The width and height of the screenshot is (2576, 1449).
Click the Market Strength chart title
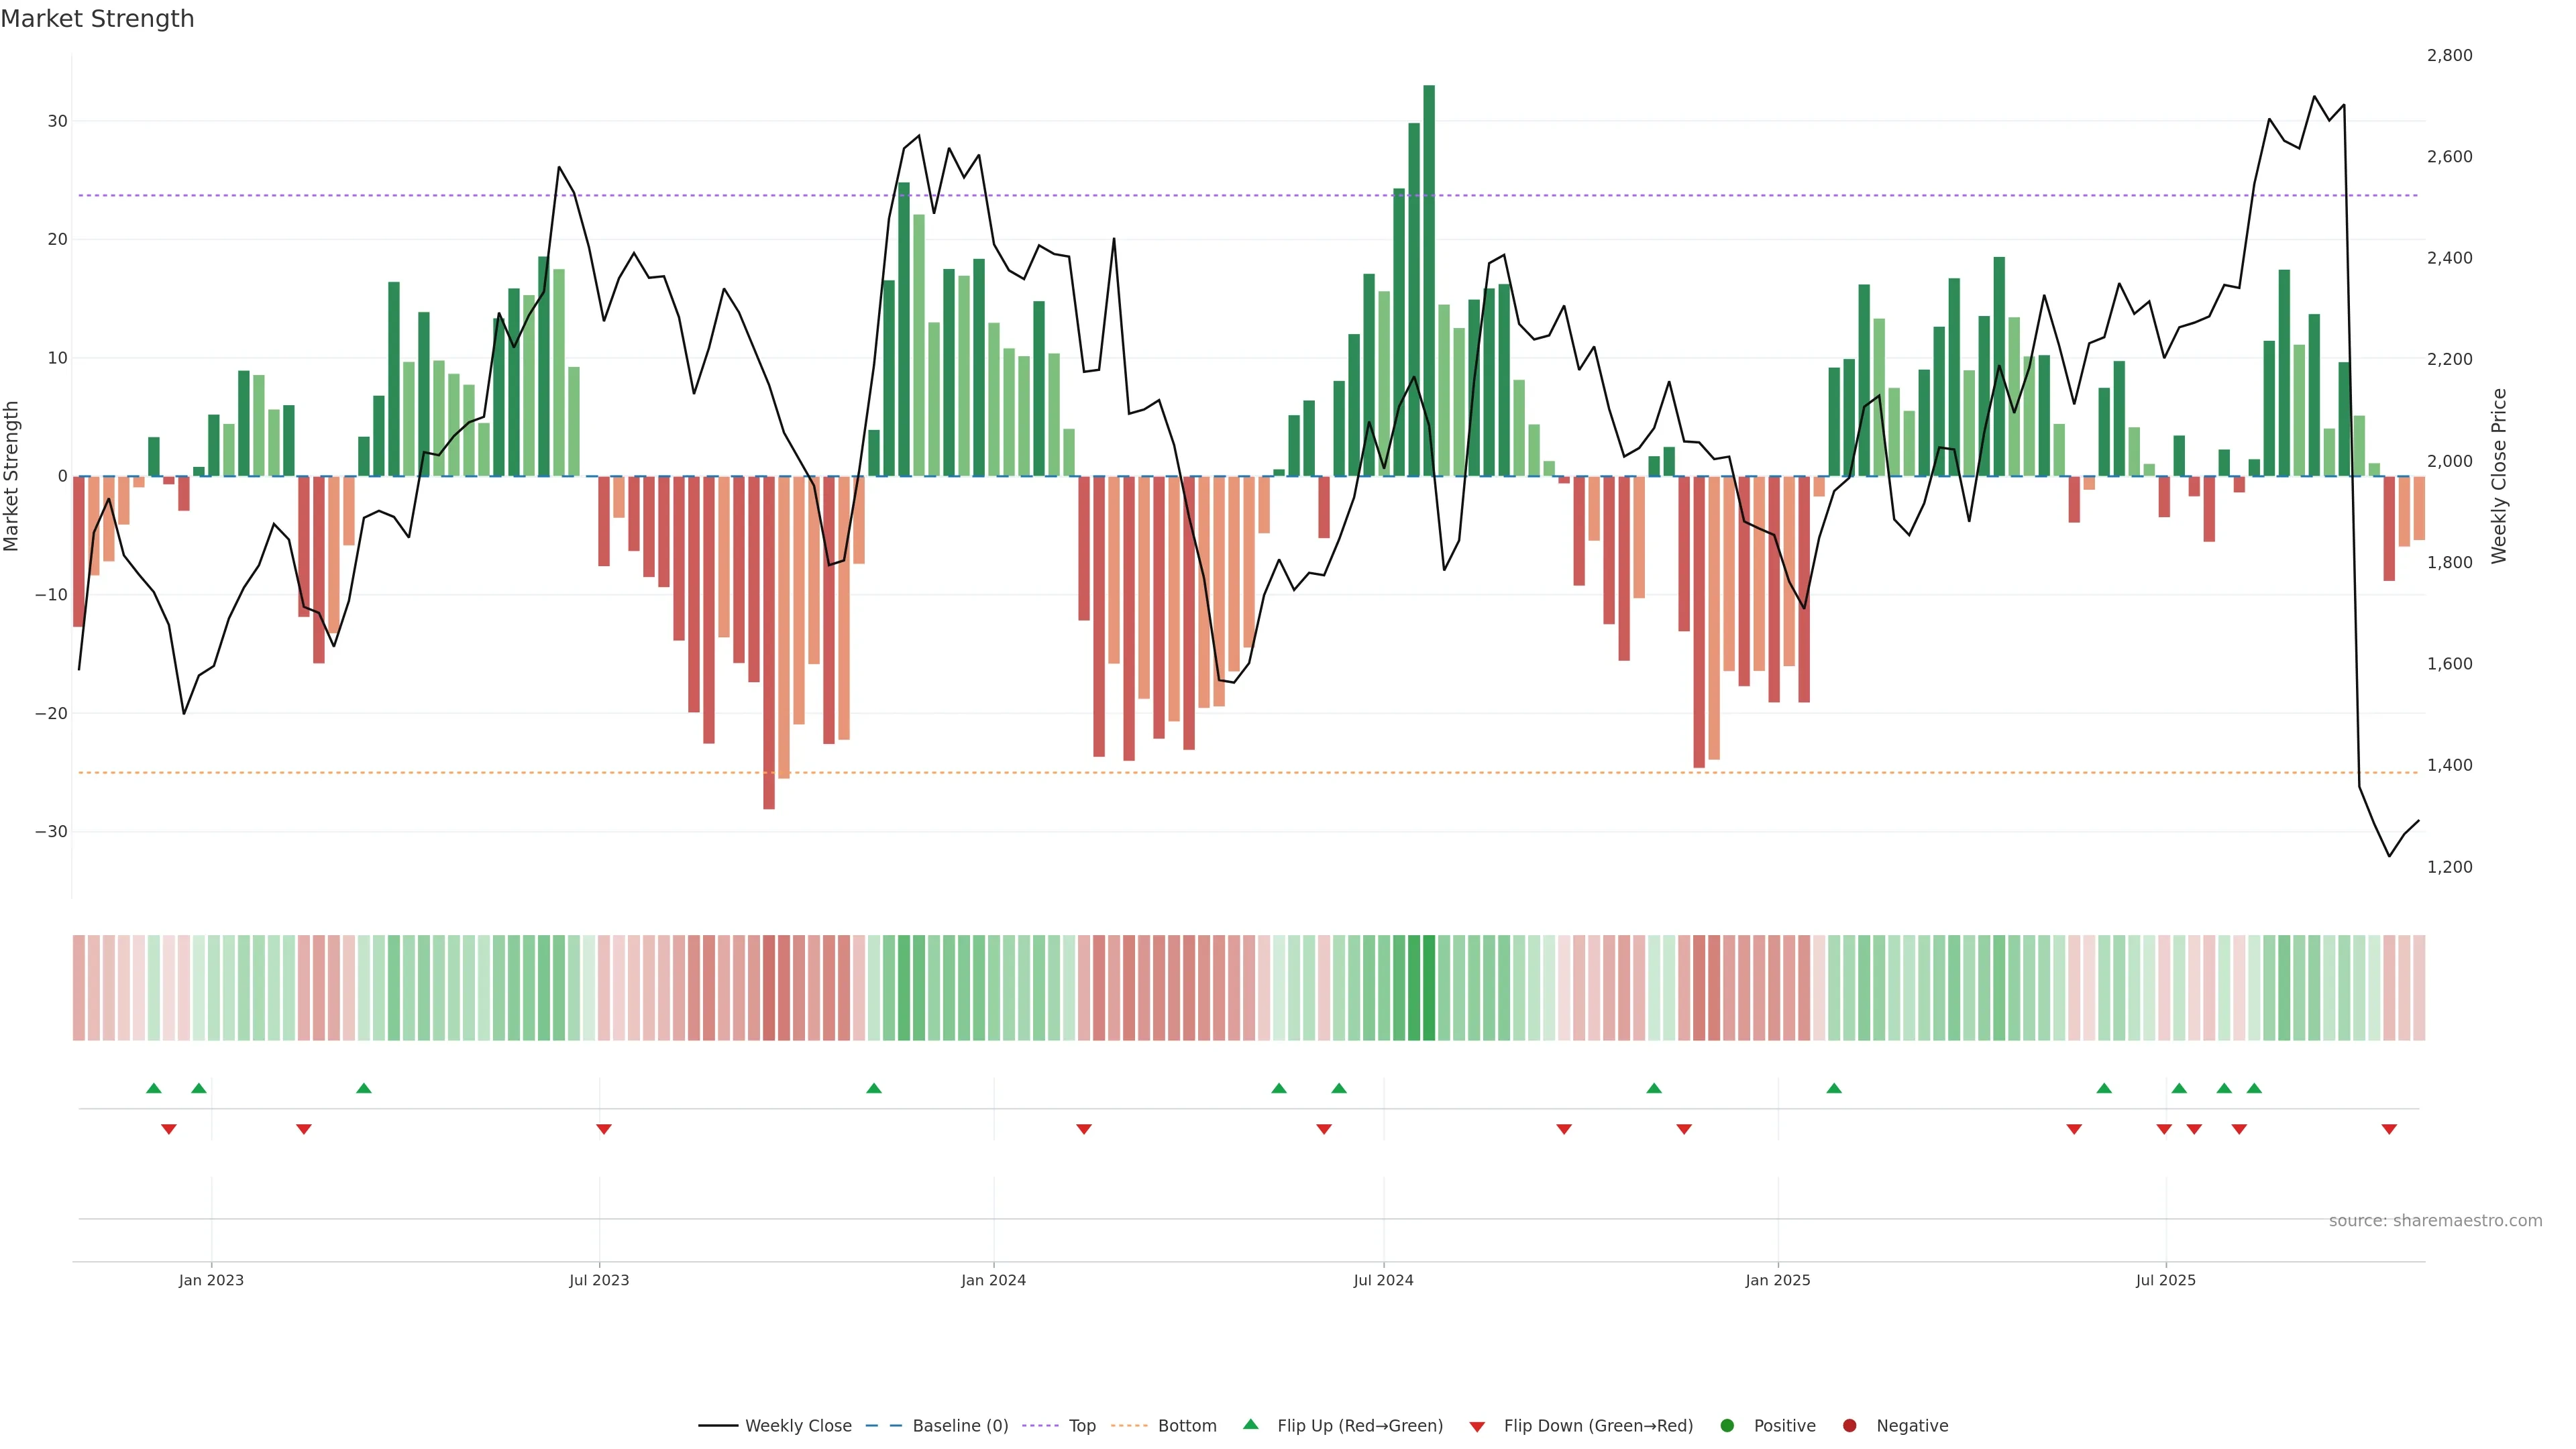point(97,19)
